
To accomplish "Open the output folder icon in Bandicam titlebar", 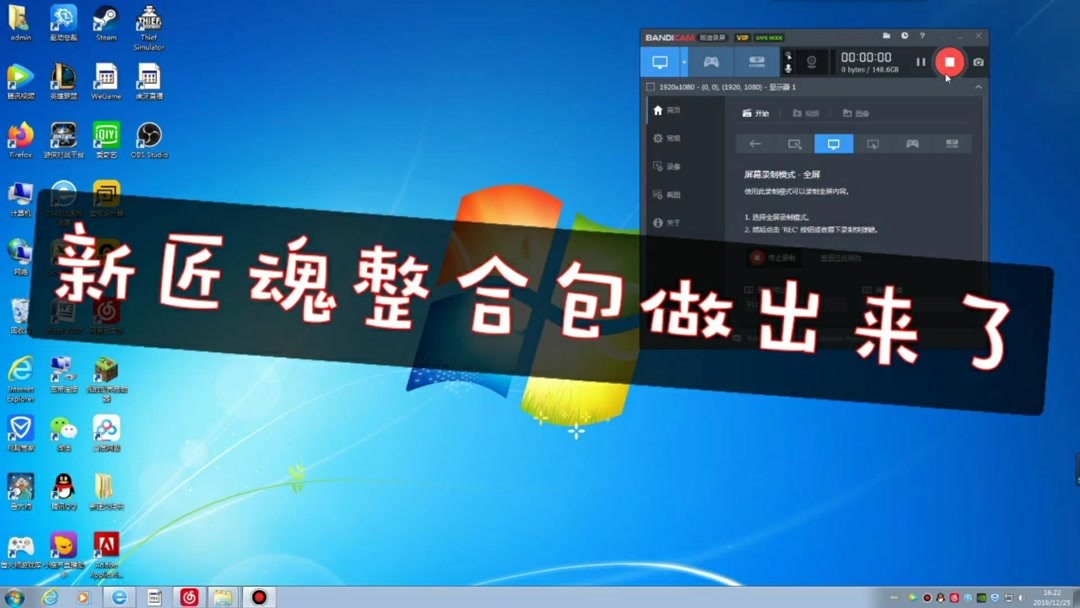I will 885,34.
